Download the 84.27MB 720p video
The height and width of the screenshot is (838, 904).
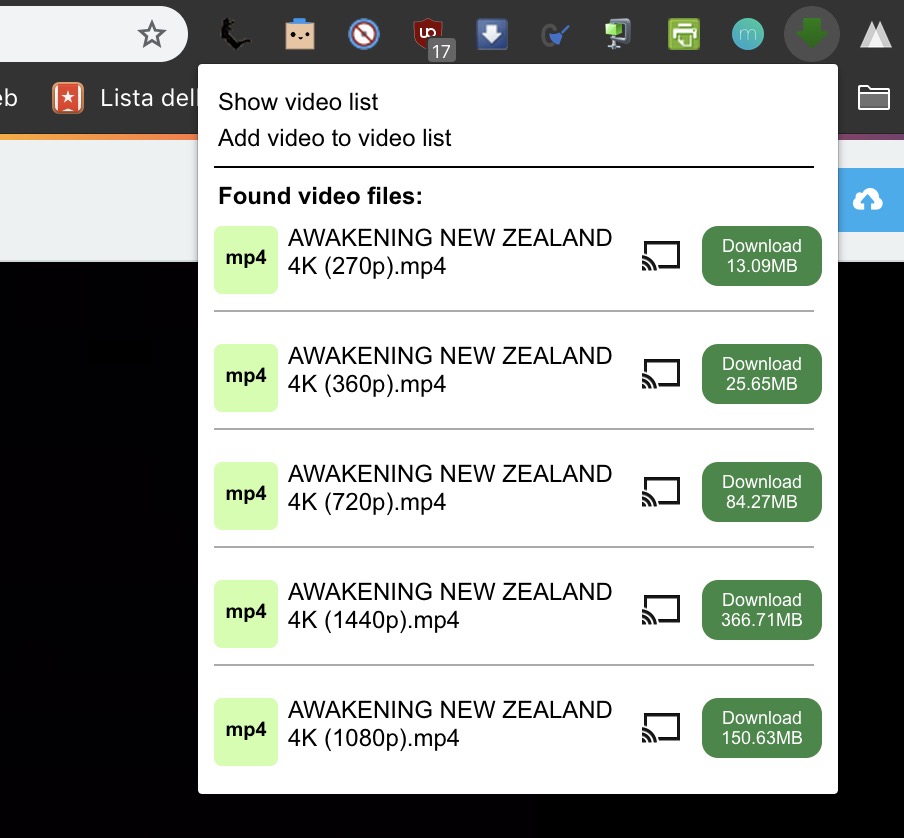[x=761, y=492]
